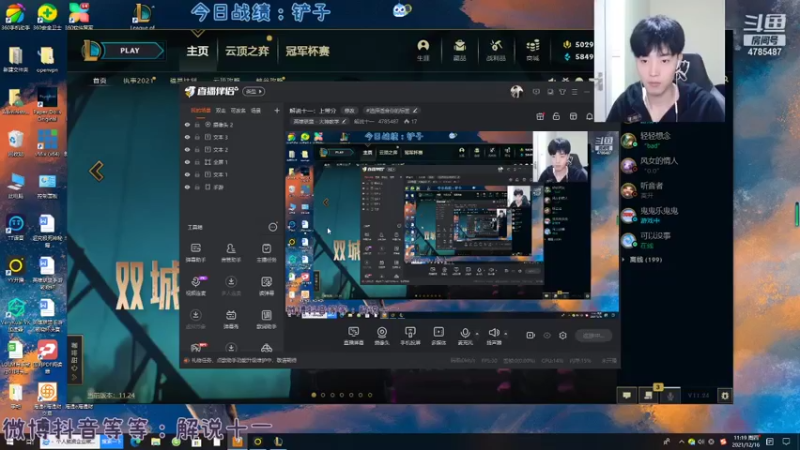The width and height of the screenshot is (800, 450).
Task: Click the voice microphone icon in friends panel
Action: pyautogui.click(x=670, y=395)
